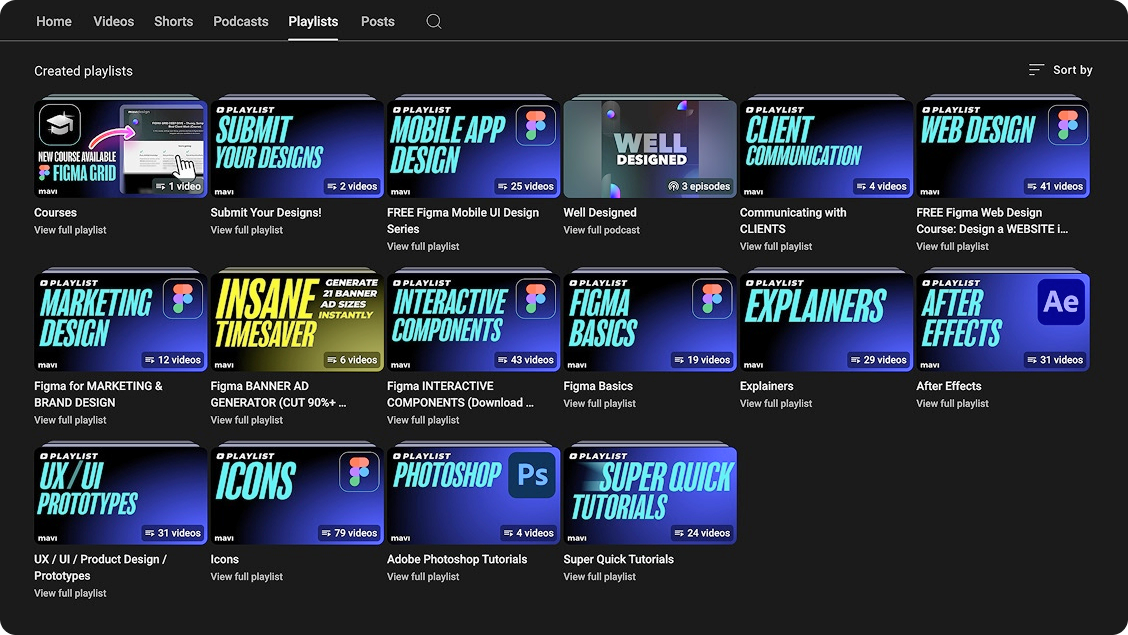Click graduation cap icon on Courses thumbnail

click(x=60, y=126)
